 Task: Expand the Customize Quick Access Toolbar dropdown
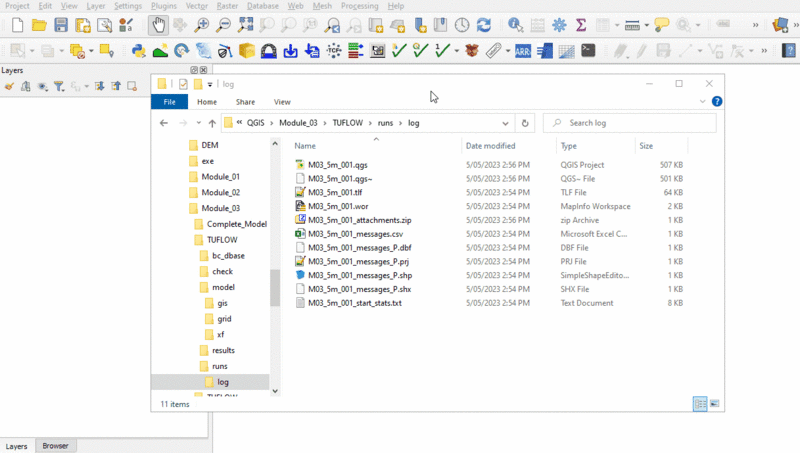210,84
